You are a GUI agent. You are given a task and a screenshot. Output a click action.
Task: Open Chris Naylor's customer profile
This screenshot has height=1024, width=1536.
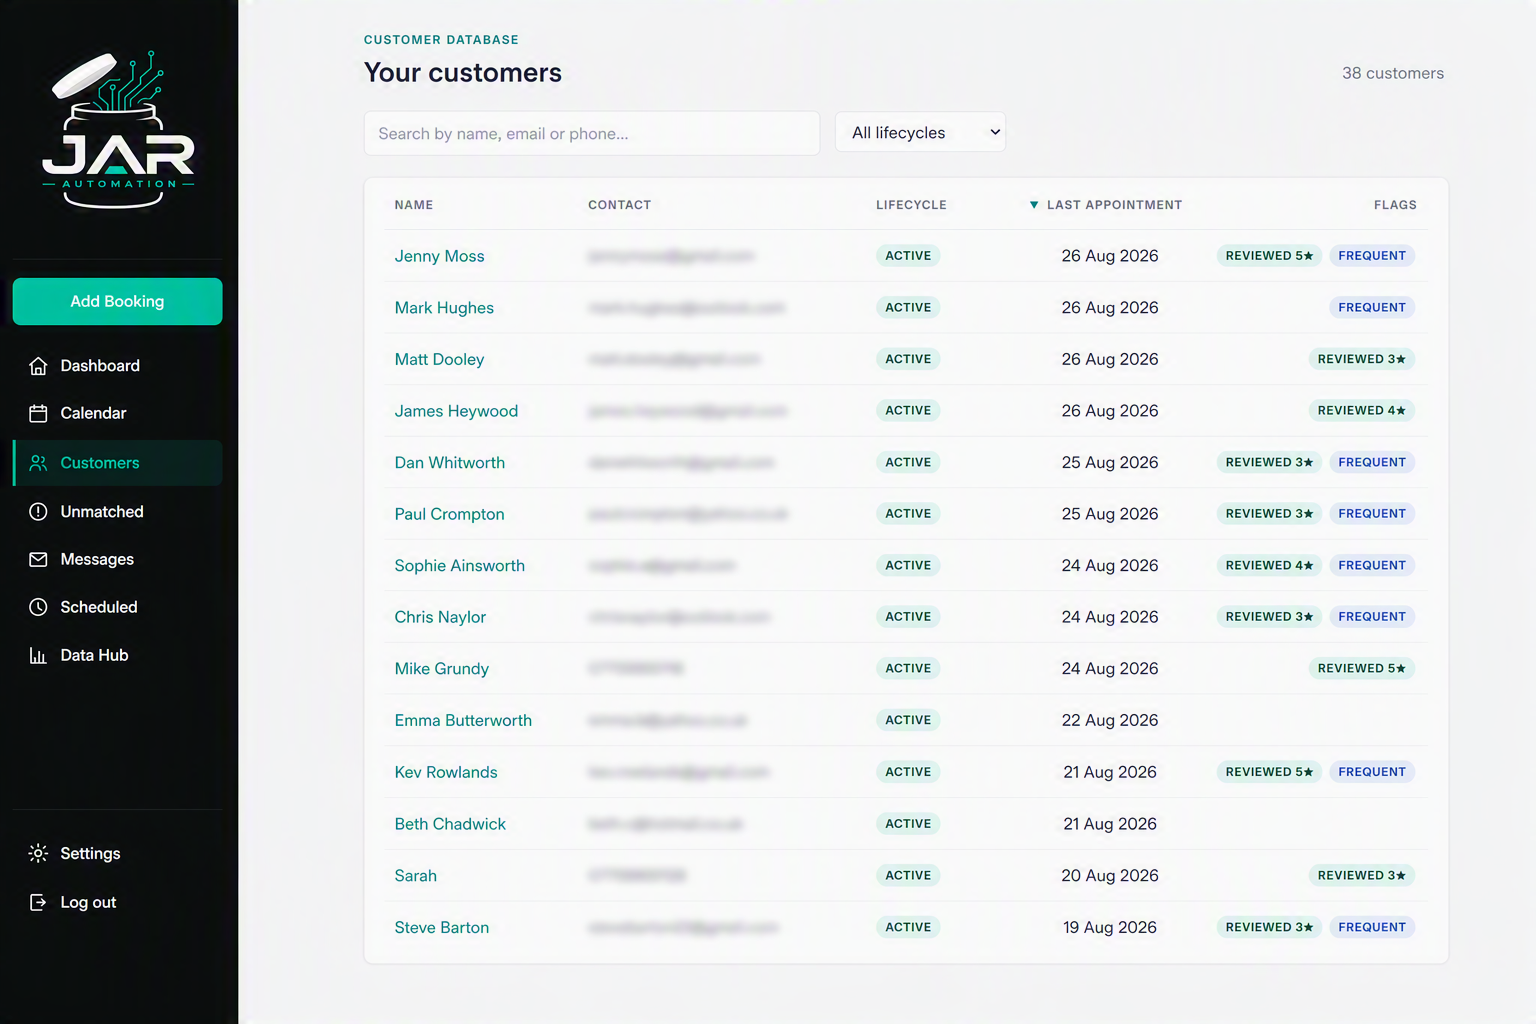click(x=440, y=617)
